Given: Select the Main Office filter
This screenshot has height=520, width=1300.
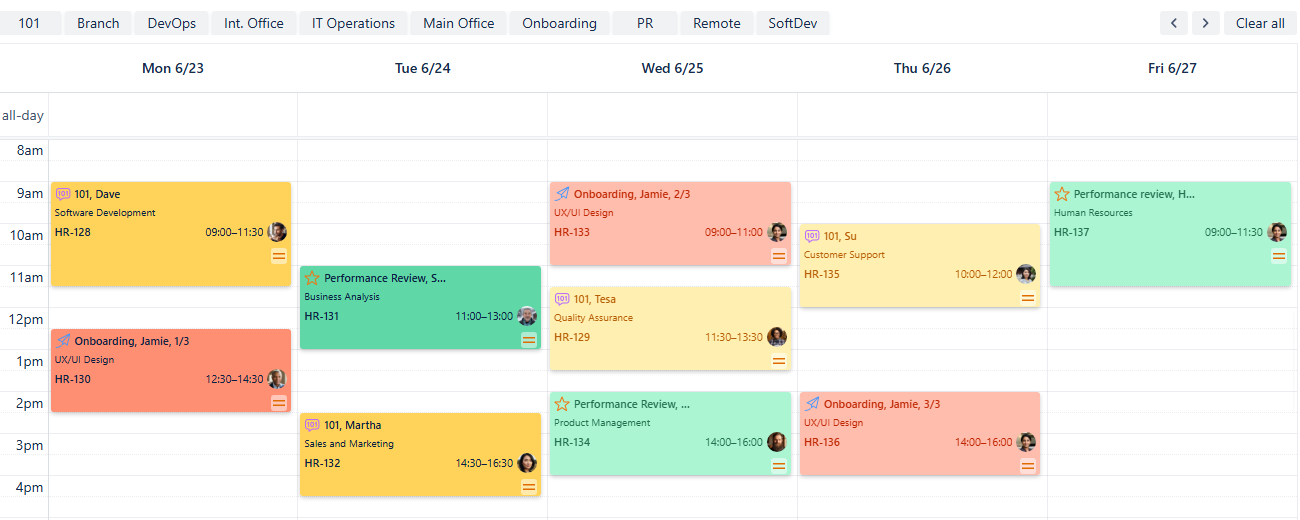Looking at the screenshot, I should tap(458, 23).
